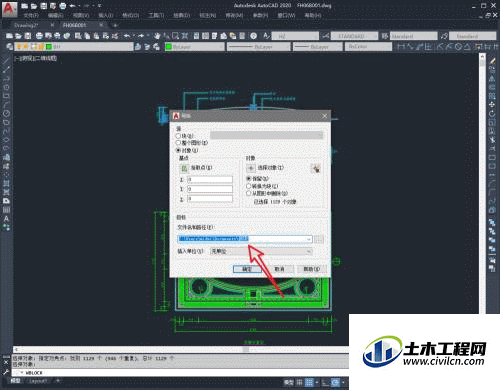This screenshot has width=500, height=390.
Task: Click the Y coordinate input field
Action: click(210, 189)
